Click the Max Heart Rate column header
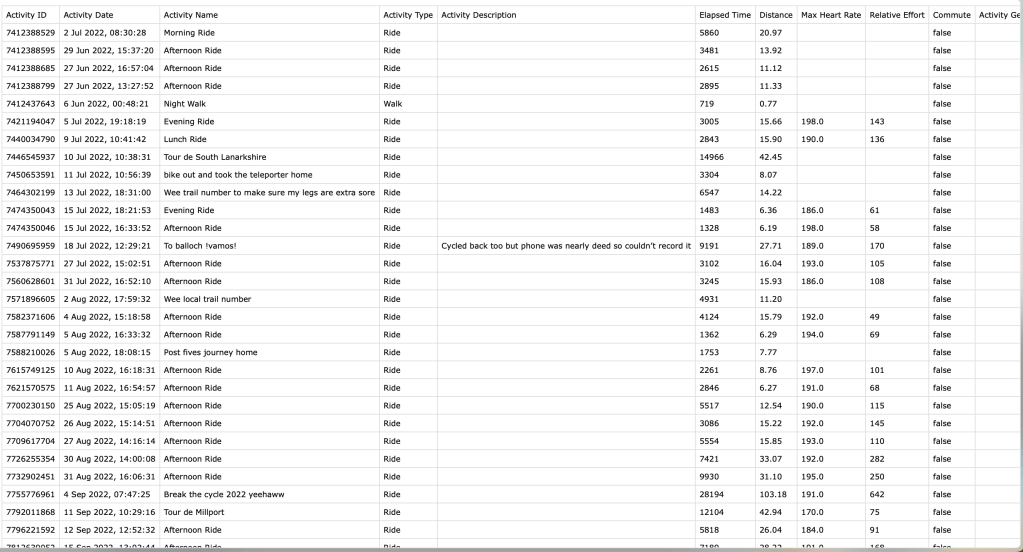 (829, 15)
